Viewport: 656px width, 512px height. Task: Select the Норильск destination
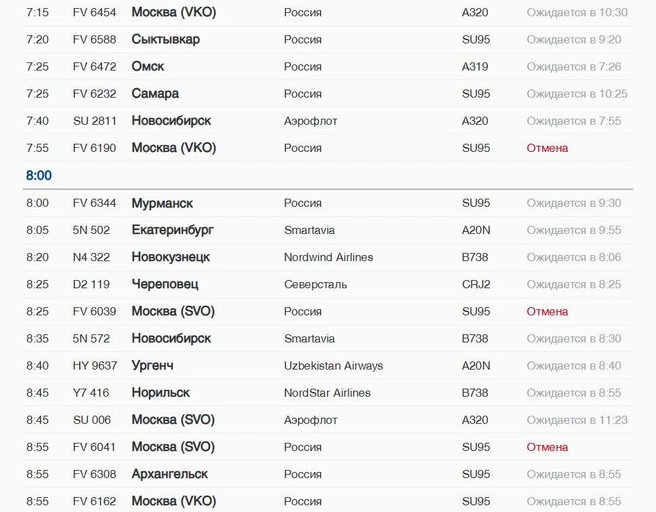point(161,393)
